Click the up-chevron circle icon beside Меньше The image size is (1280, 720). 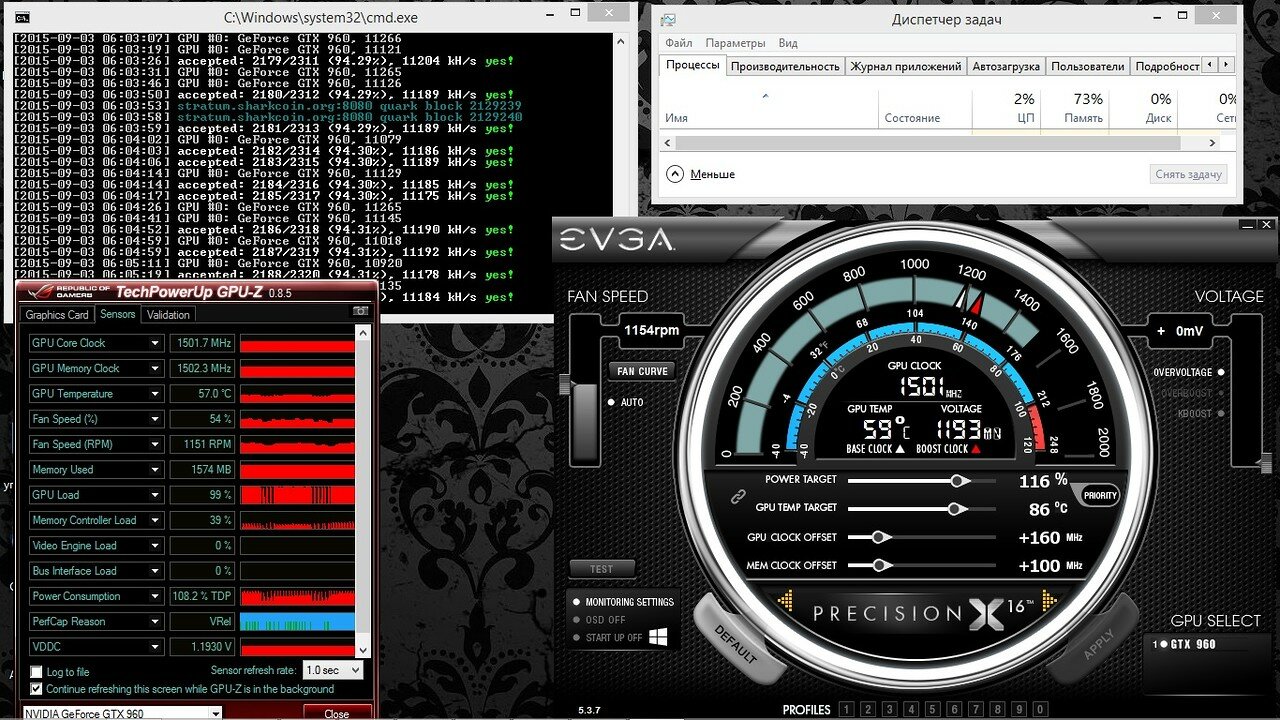(675, 174)
